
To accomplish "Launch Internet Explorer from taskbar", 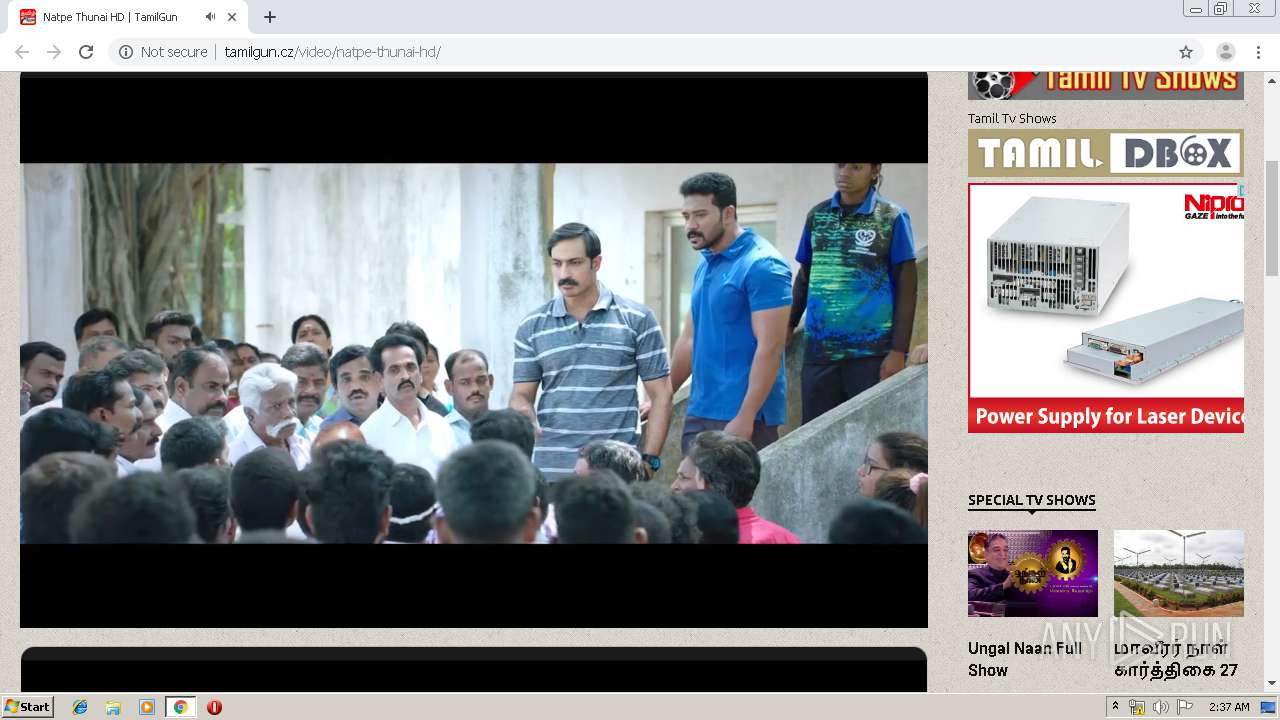I will [x=80, y=707].
